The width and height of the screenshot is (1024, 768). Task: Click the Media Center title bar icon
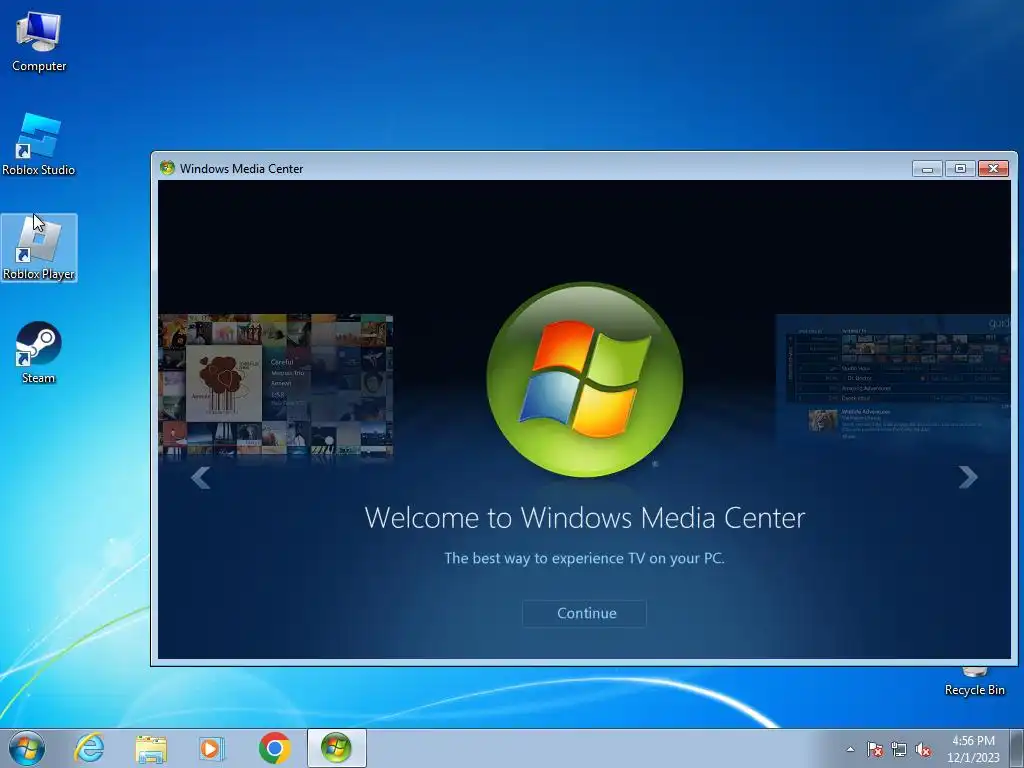[x=167, y=168]
